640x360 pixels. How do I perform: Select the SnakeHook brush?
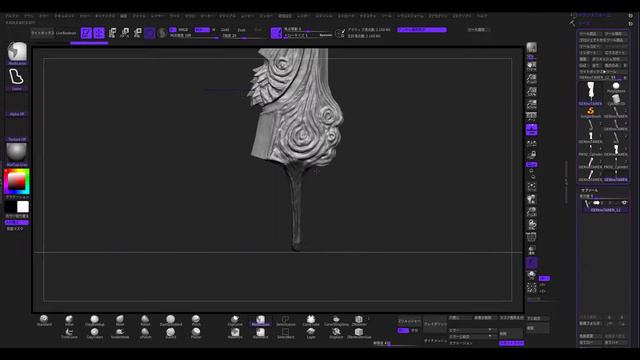120,333
